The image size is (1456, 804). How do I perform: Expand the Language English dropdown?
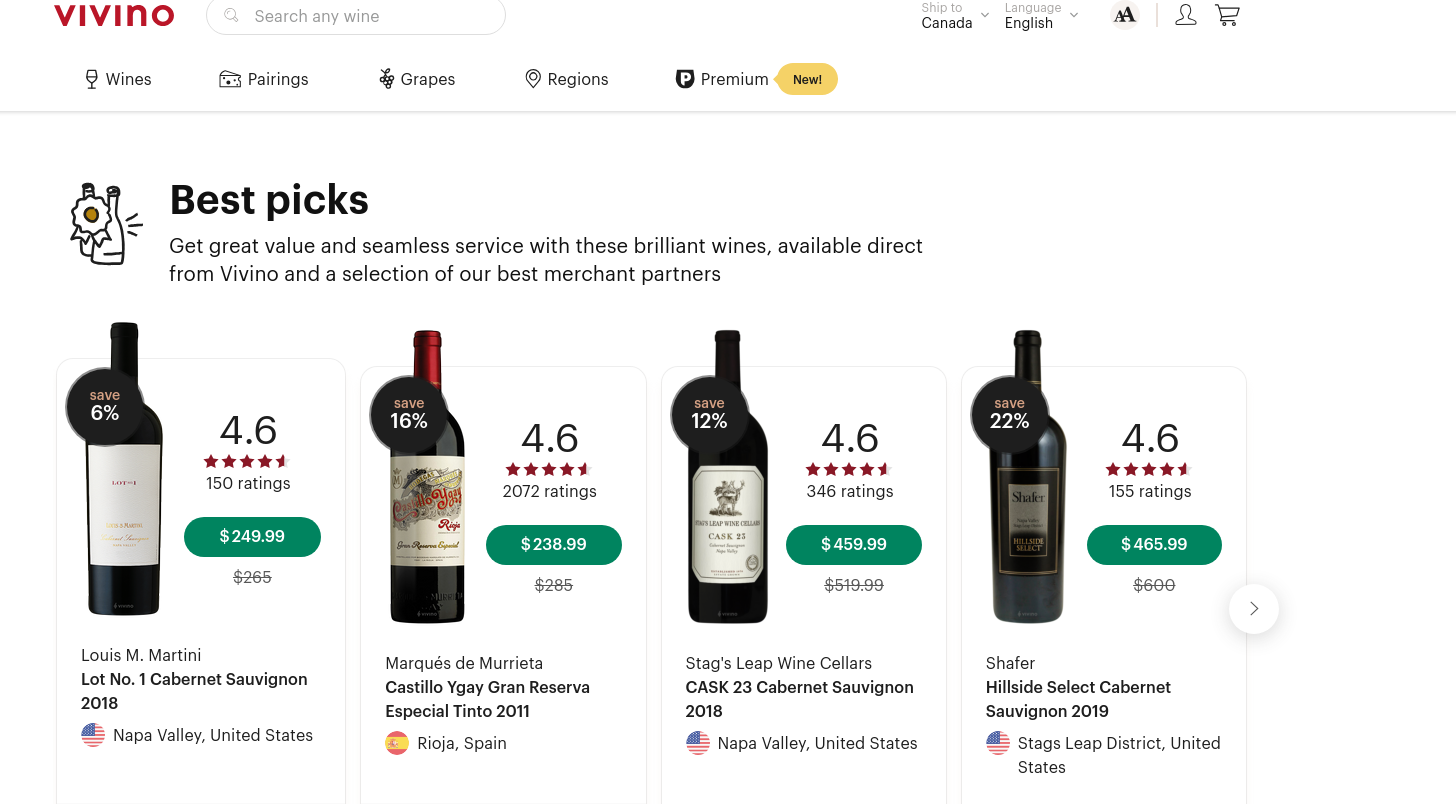pos(1040,16)
